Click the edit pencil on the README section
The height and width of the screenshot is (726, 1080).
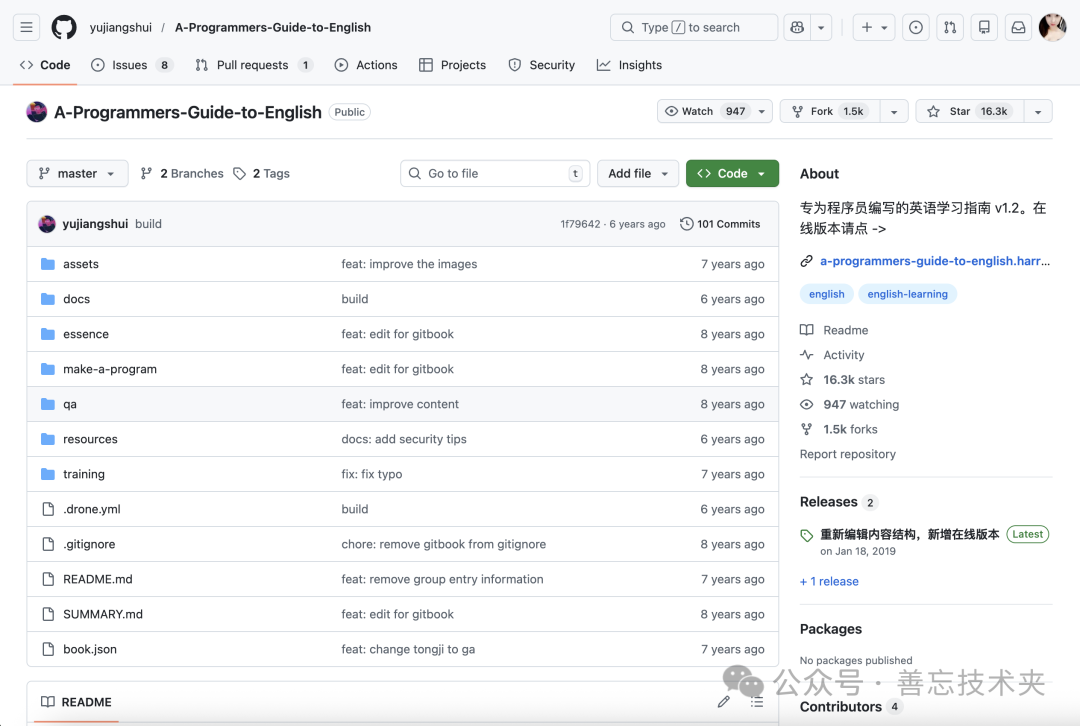click(724, 701)
